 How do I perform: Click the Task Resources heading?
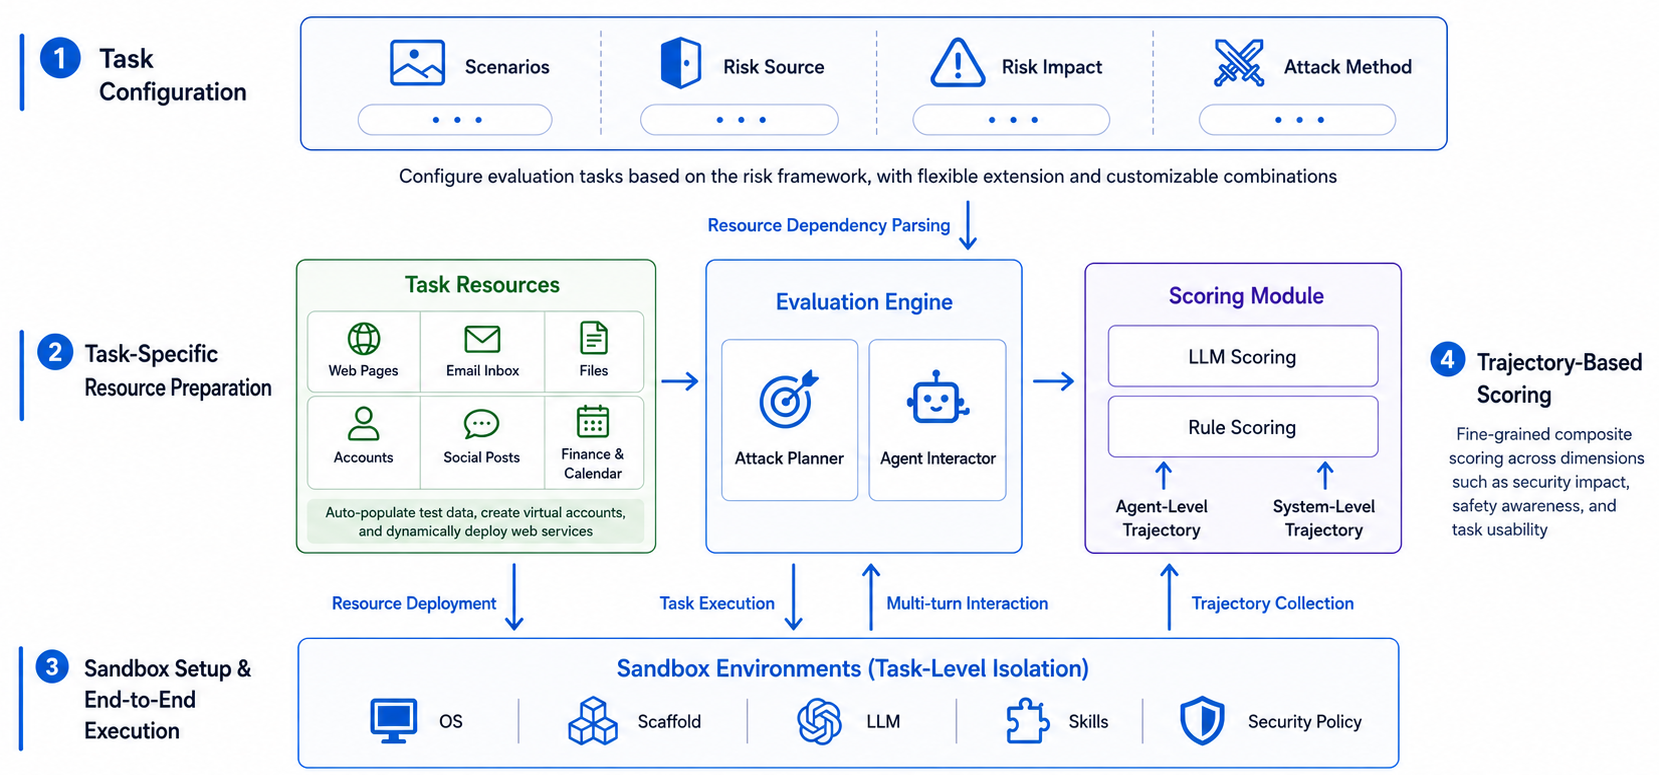coord(482,285)
